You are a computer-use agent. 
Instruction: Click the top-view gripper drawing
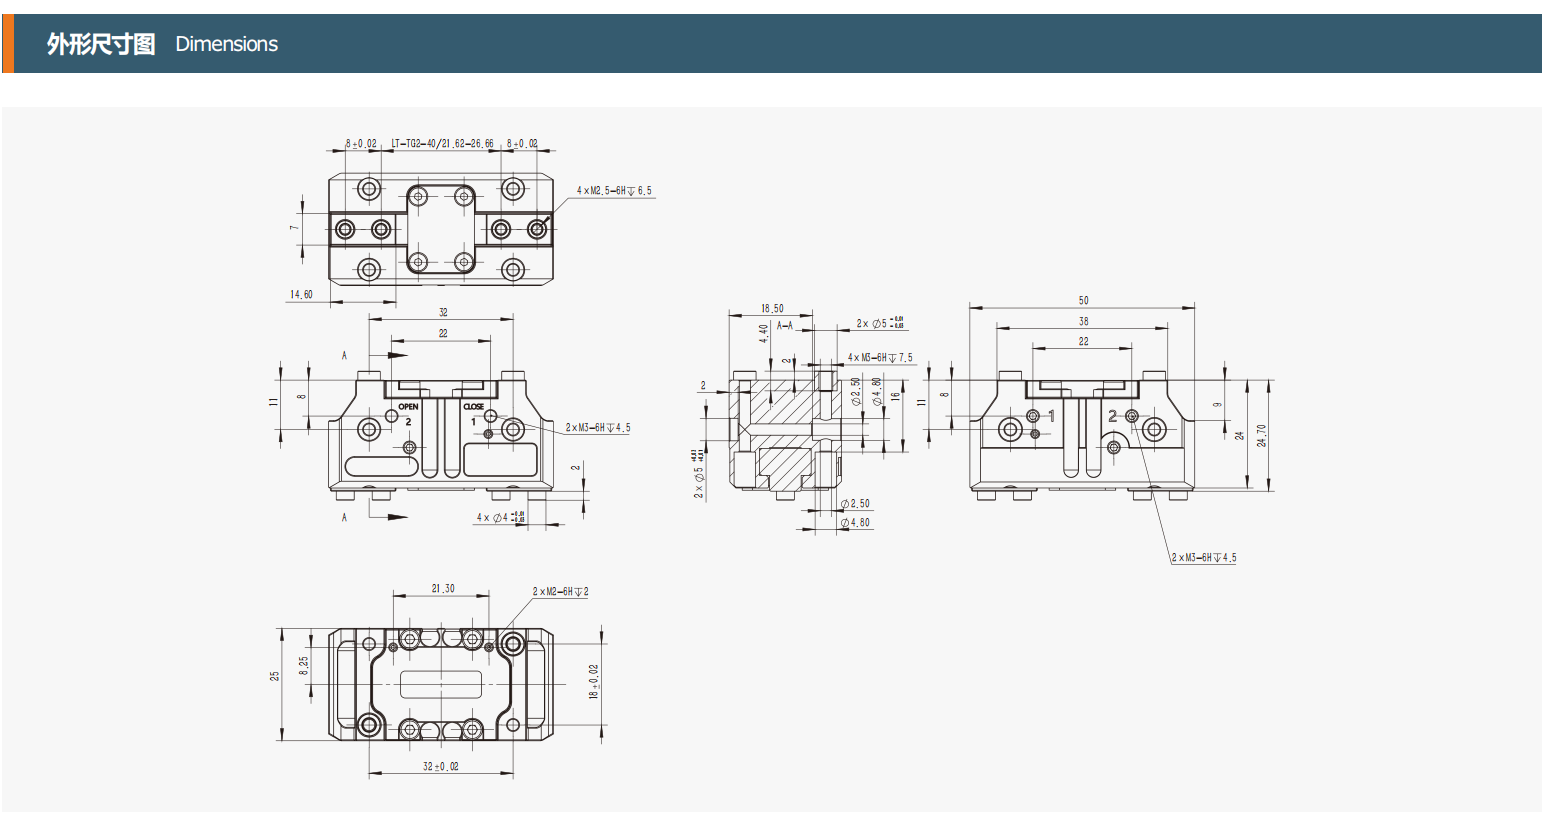pos(441,229)
